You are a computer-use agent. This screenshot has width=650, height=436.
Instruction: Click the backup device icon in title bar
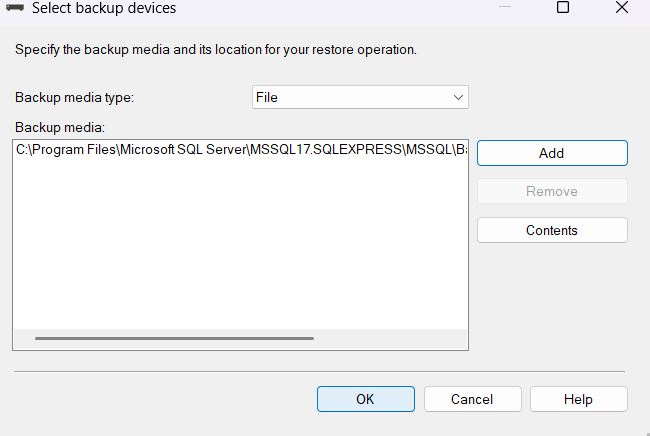click(x=15, y=9)
